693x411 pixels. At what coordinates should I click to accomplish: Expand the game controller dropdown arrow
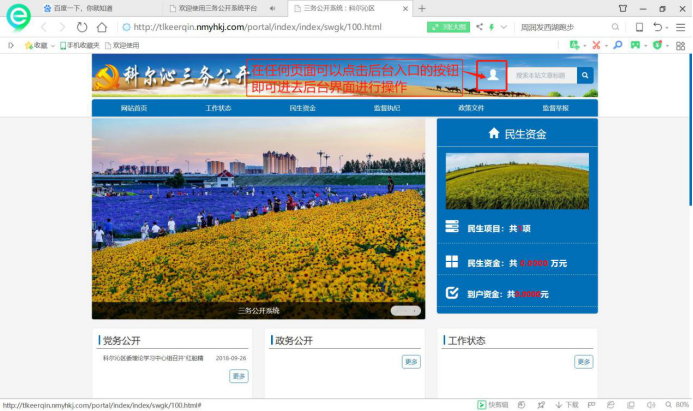pyautogui.click(x=645, y=46)
